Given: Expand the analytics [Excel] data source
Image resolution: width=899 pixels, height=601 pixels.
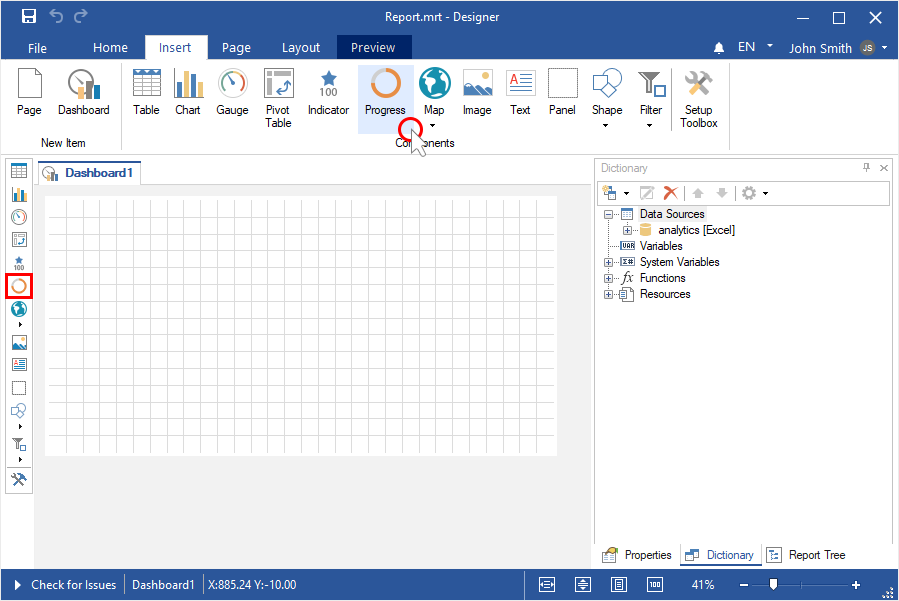Looking at the screenshot, I should click(627, 230).
